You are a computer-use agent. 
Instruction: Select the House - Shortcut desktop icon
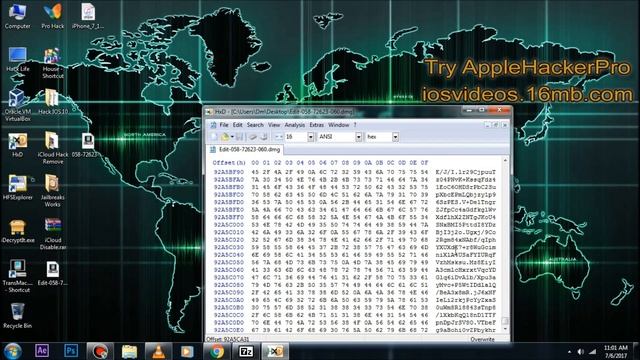point(53,63)
